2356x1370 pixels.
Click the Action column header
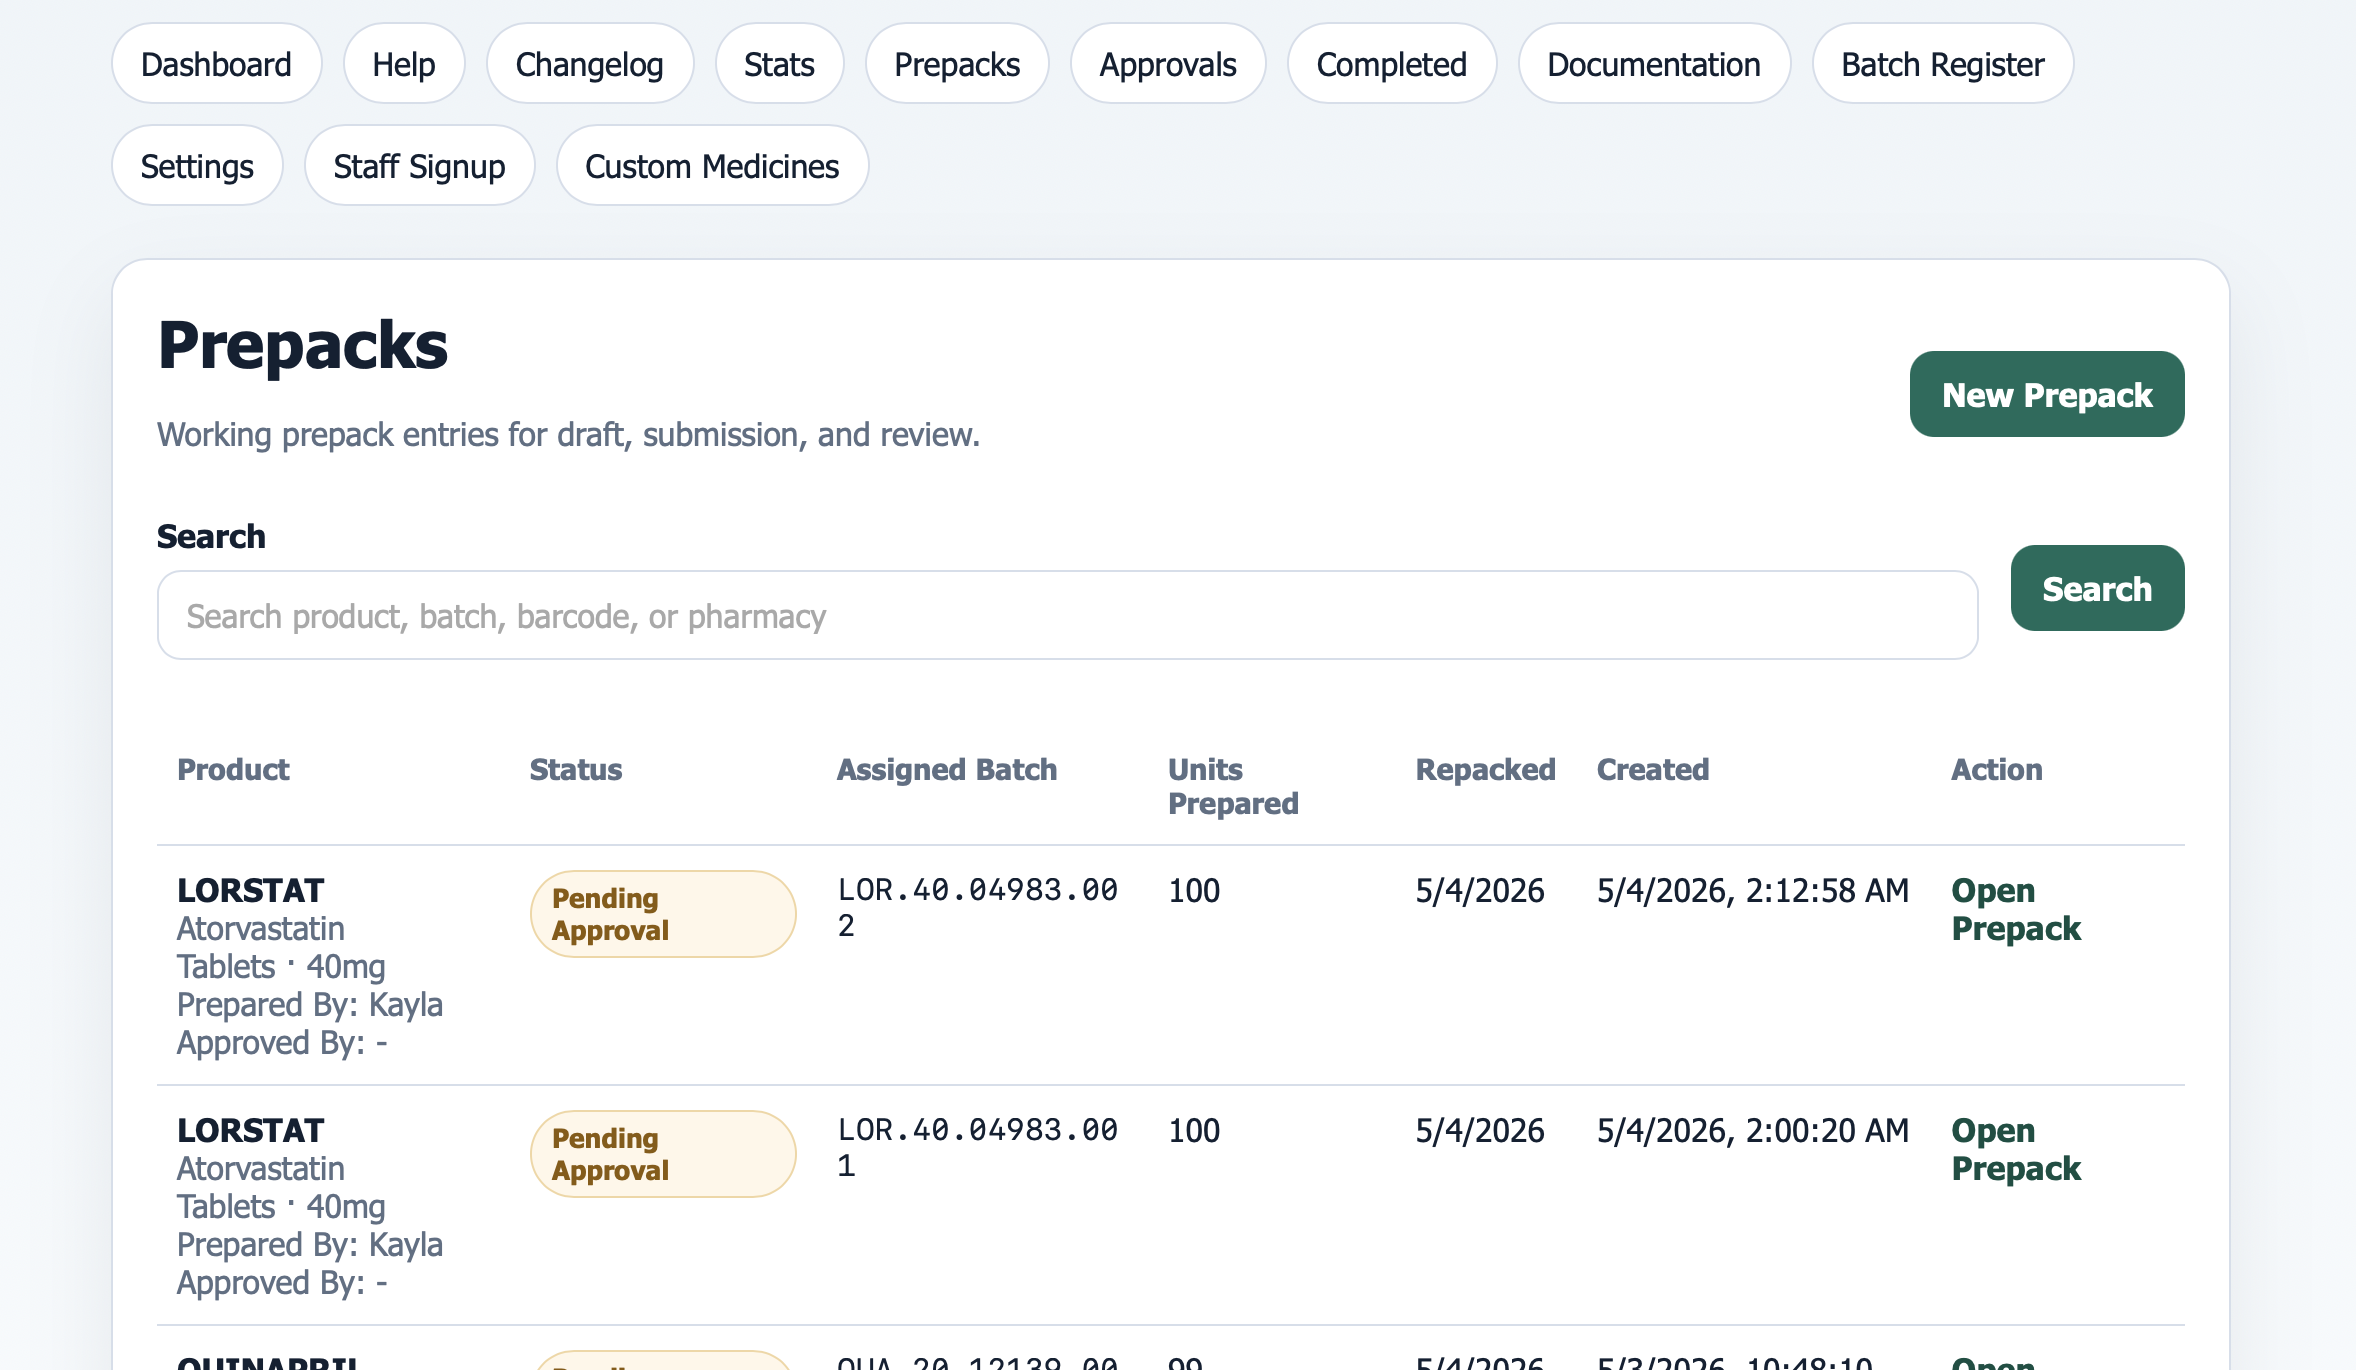(1996, 769)
